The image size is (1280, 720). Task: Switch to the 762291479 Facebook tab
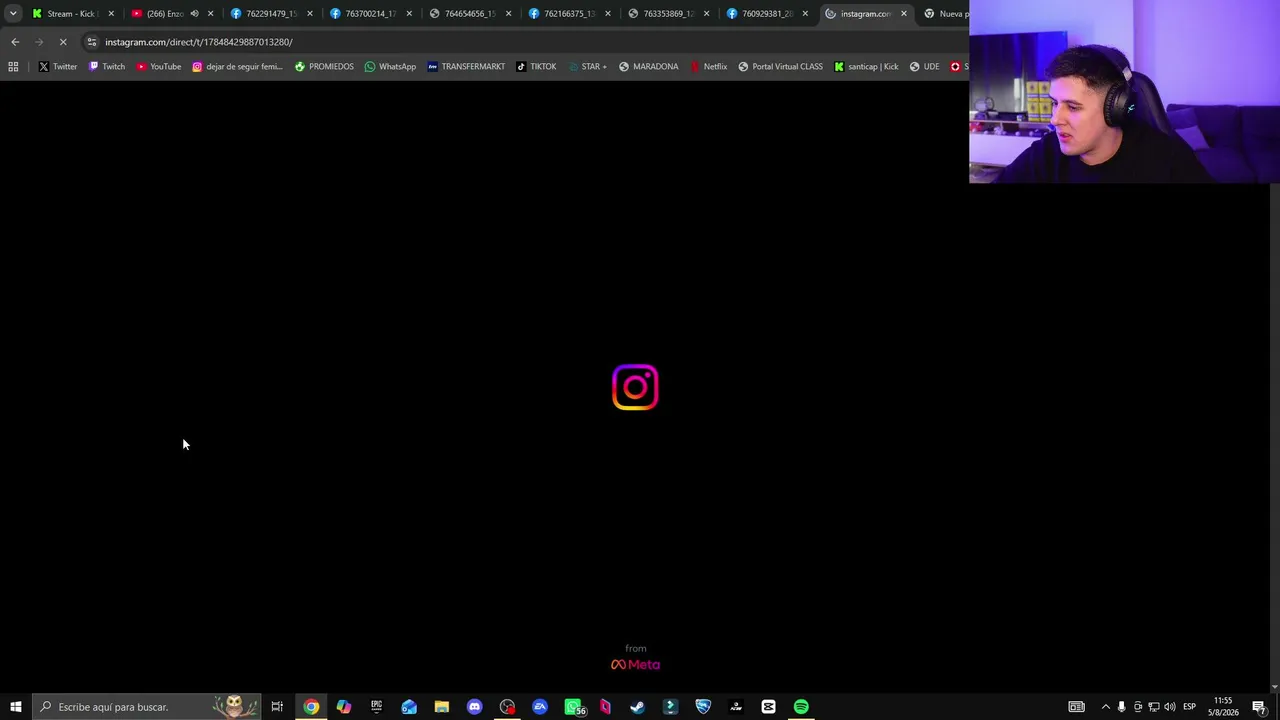click(271, 14)
